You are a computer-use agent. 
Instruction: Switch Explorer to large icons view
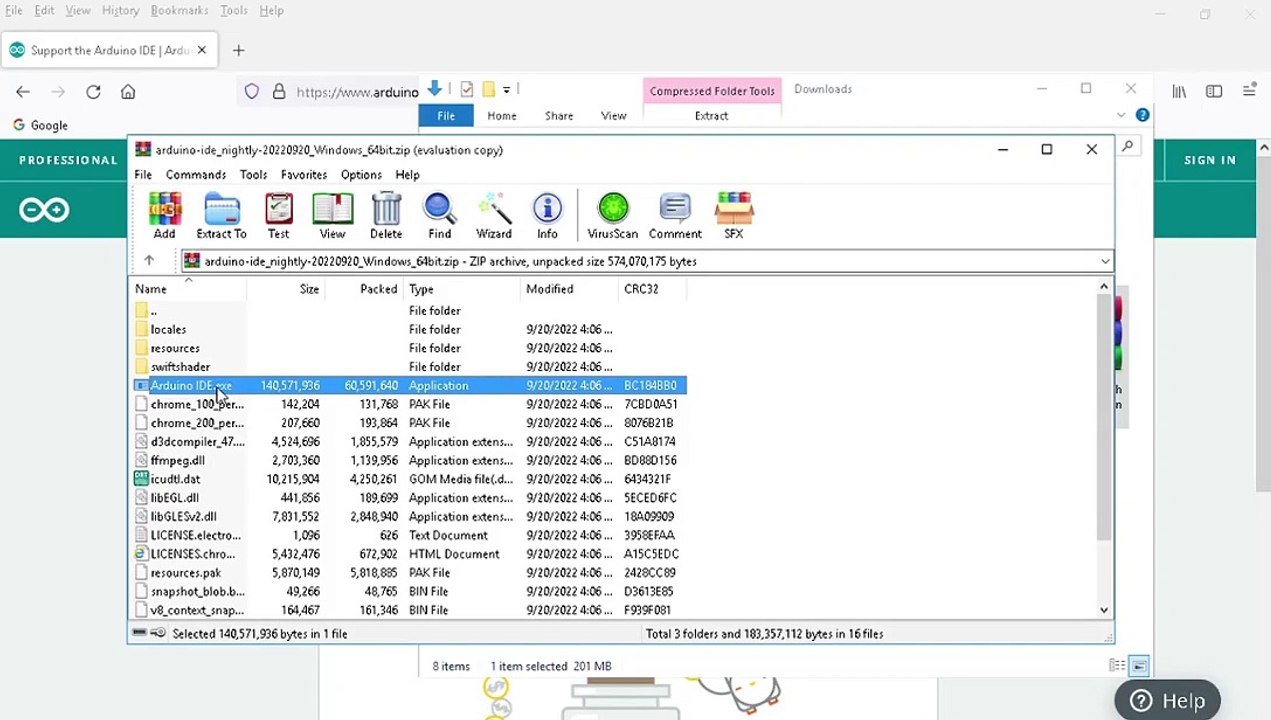(1139, 666)
